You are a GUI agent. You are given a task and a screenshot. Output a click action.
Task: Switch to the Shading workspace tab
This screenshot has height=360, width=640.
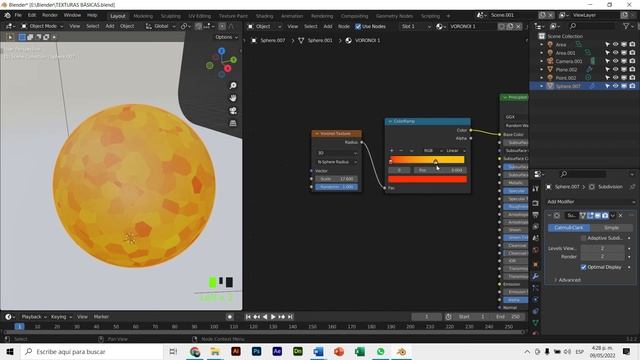click(264, 16)
